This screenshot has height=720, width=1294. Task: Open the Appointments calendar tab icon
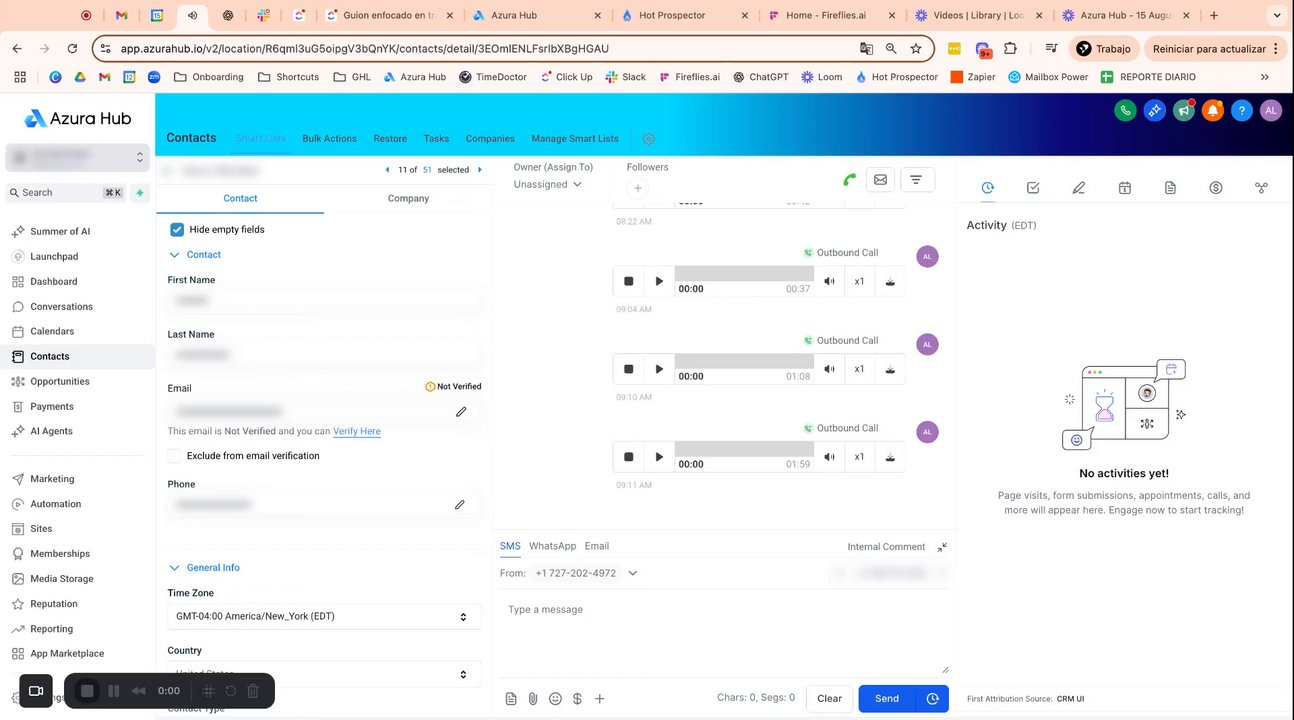point(1124,188)
